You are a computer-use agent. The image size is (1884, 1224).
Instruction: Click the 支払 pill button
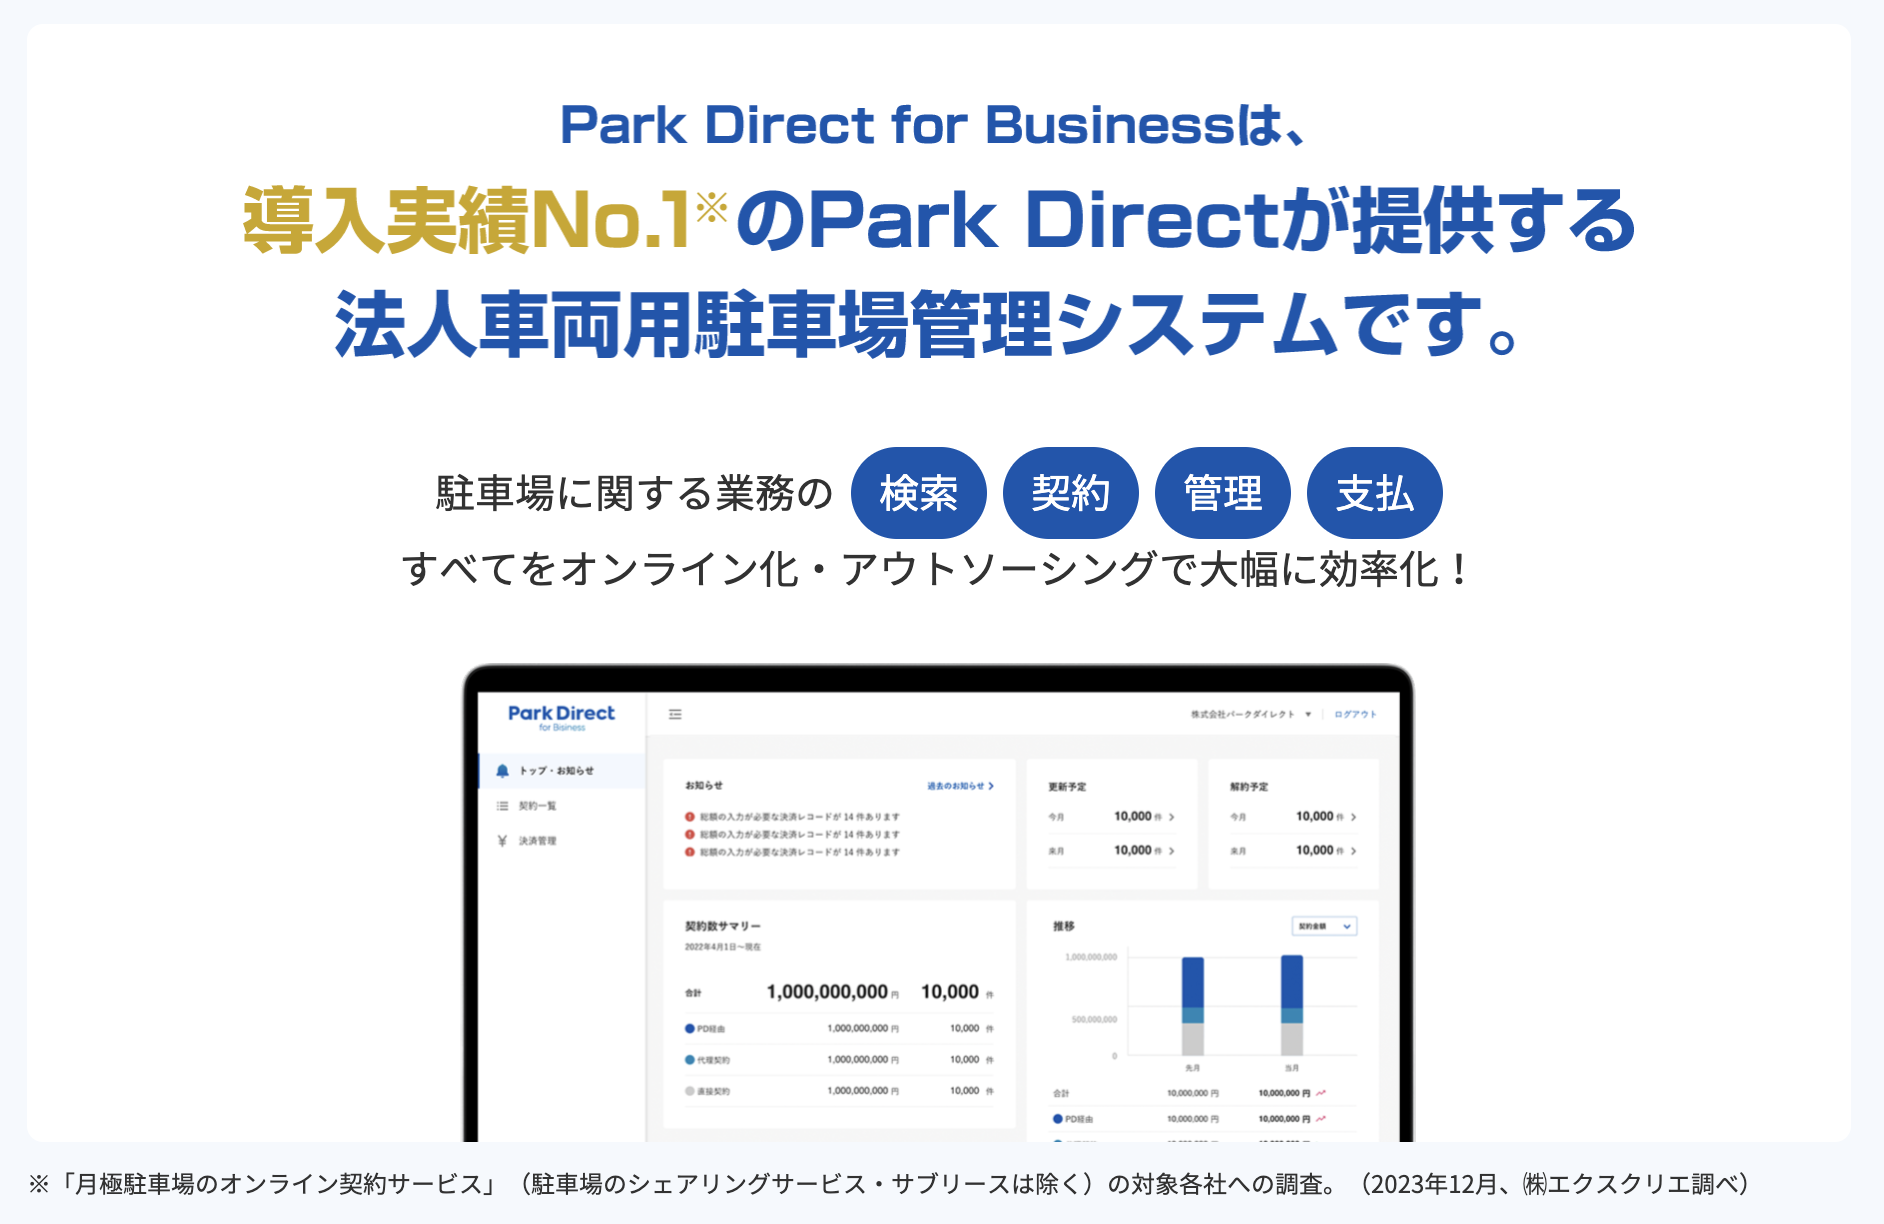(x=1374, y=493)
